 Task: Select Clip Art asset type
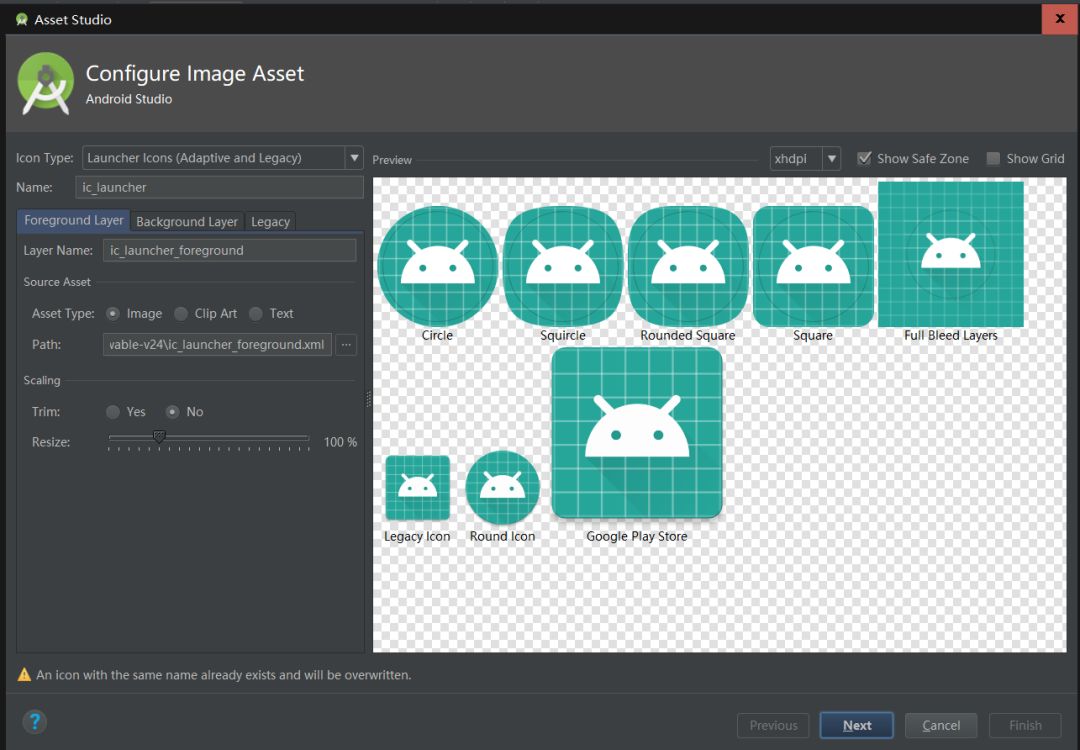(x=181, y=313)
